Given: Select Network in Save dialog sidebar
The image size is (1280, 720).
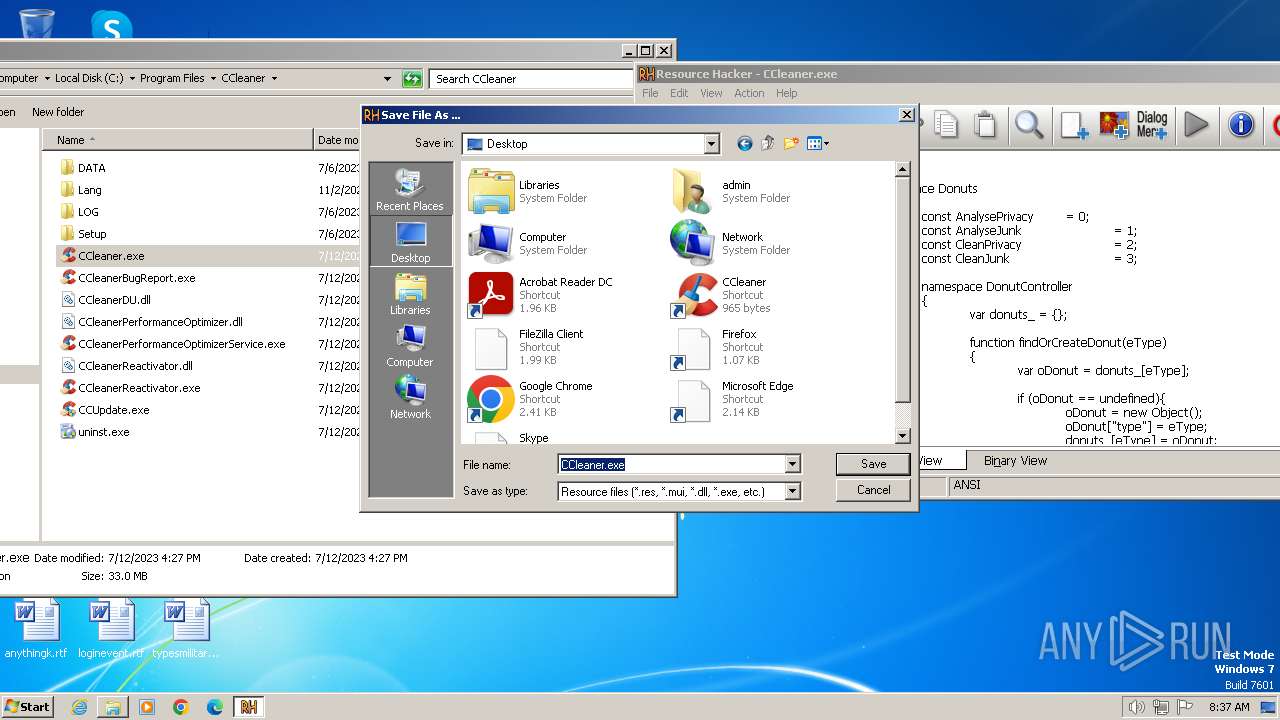Looking at the screenshot, I should tap(410, 398).
